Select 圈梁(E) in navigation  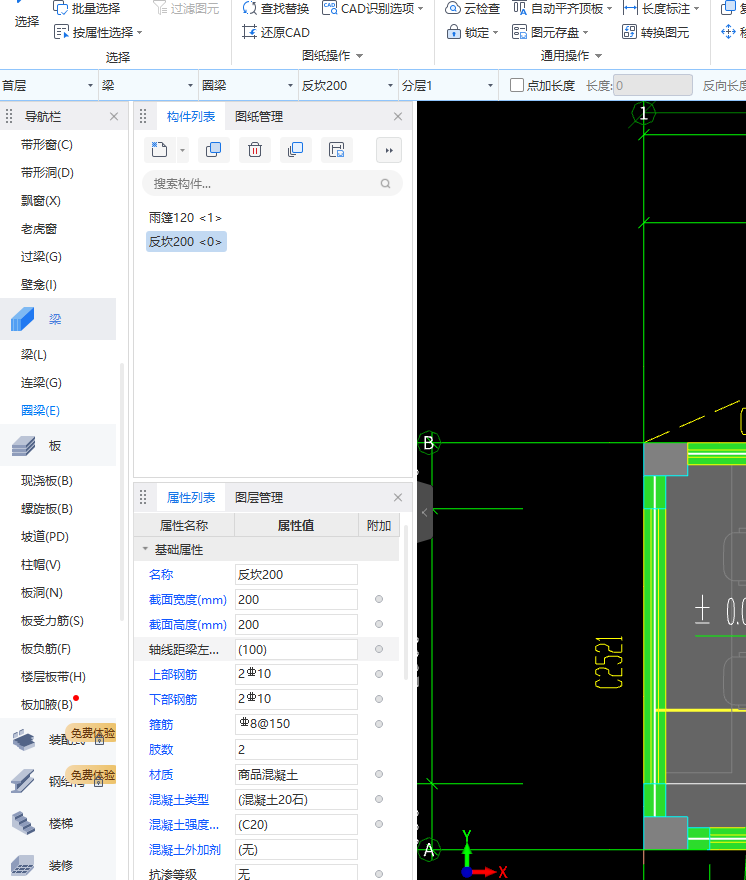pyautogui.click(x=40, y=410)
